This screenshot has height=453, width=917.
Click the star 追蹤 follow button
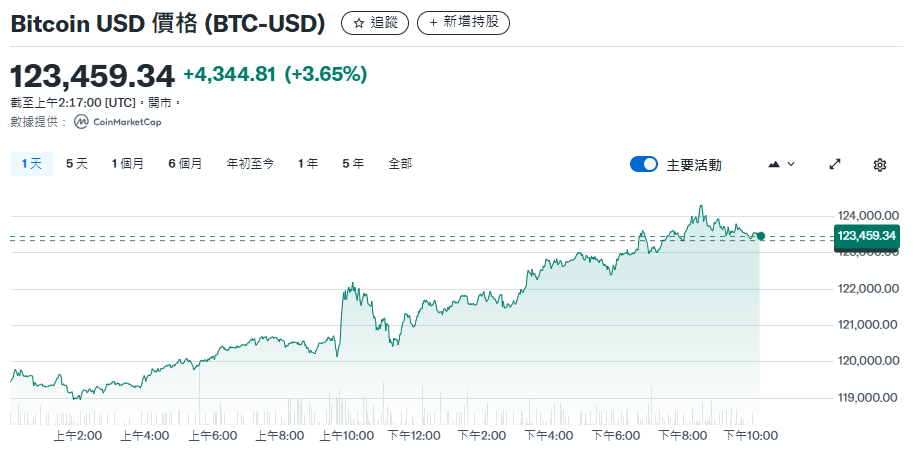coord(374,23)
